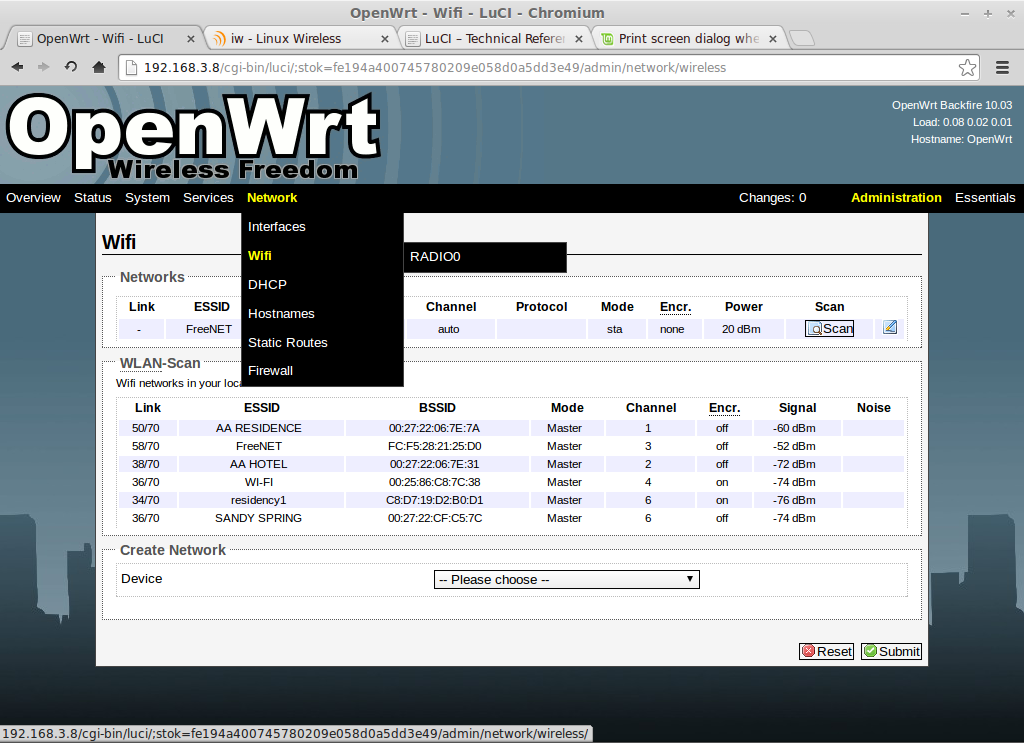
Task: Close the Print screen dialog tab
Action: pos(773,39)
